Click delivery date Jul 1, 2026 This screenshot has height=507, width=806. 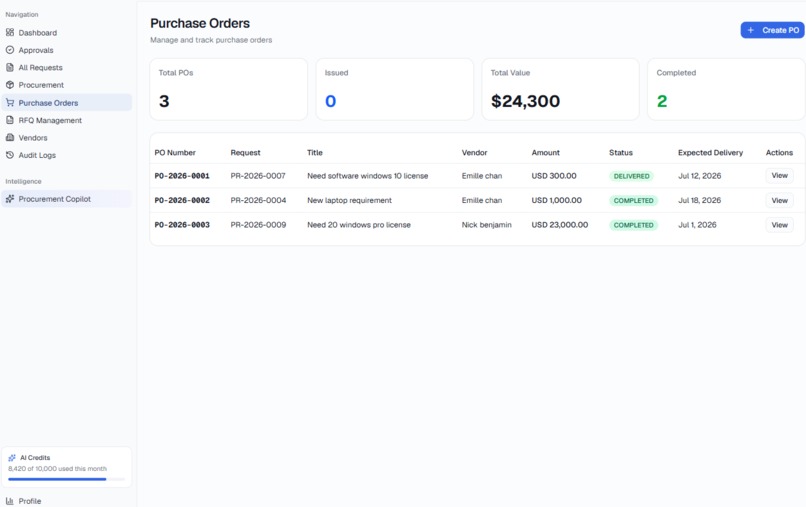pos(697,225)
